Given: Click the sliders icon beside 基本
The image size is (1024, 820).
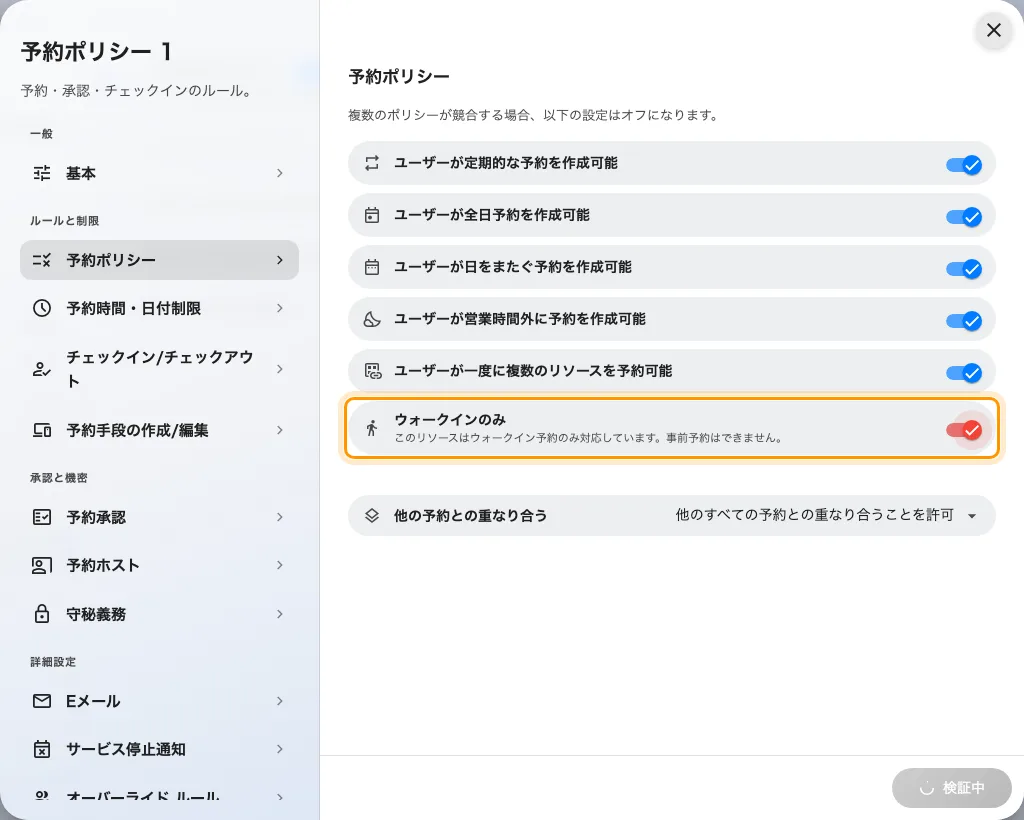Looking at the screenshot, I should pyautogui.click(x=42, y=173).
